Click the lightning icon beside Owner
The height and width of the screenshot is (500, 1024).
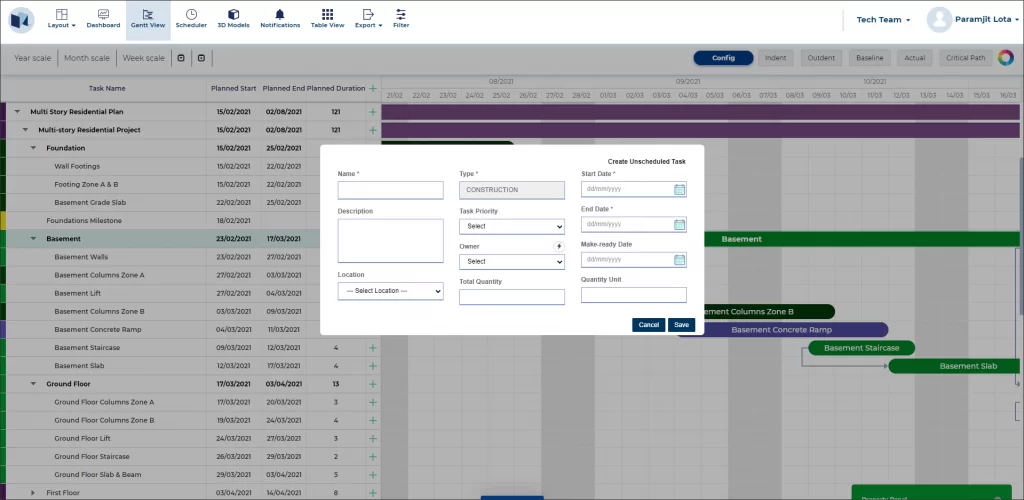(559, 246)
